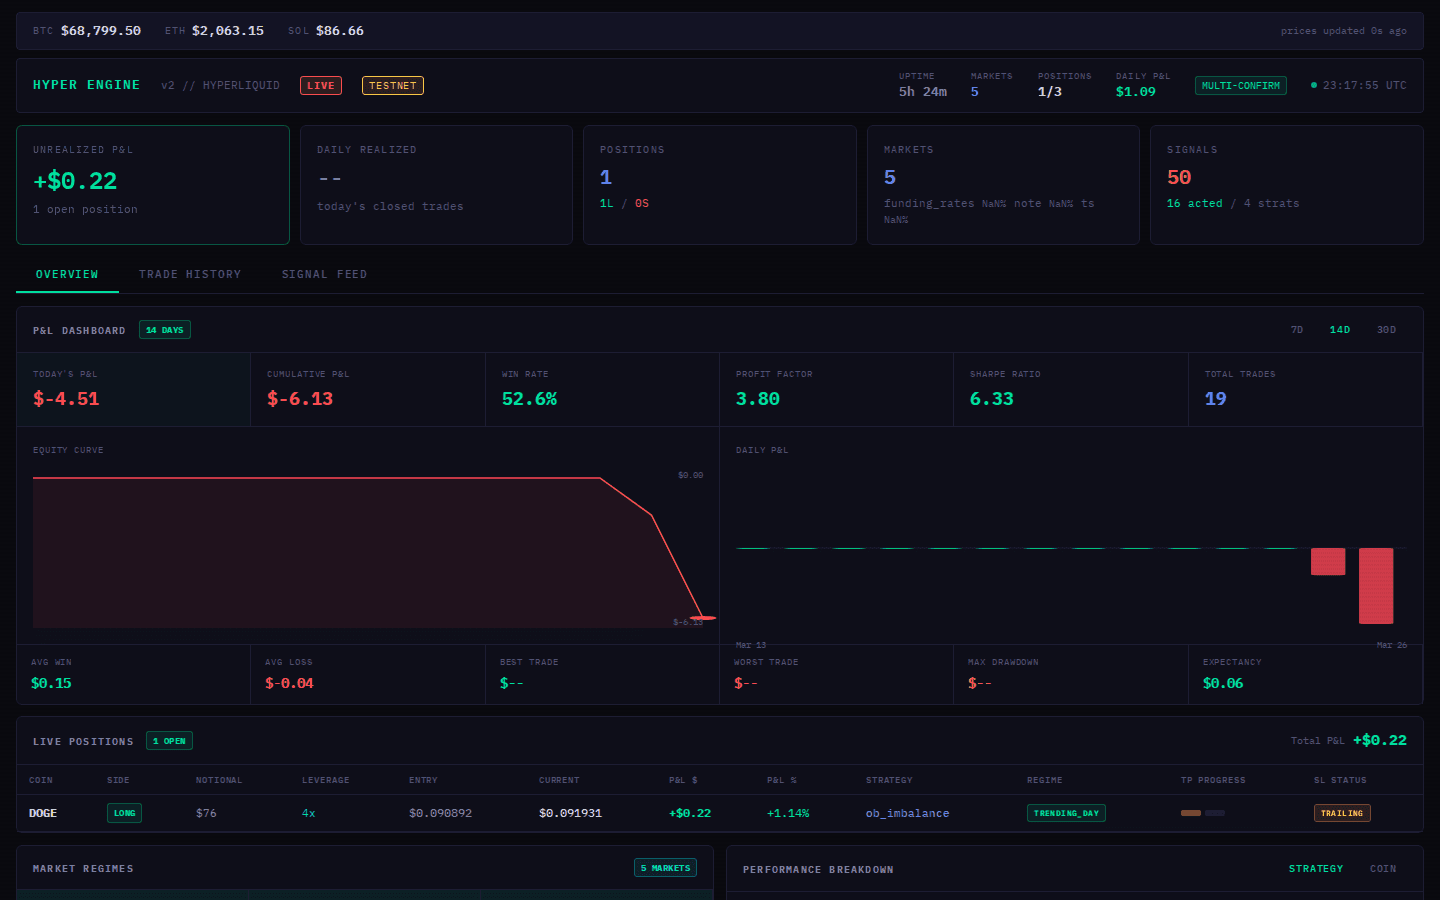The height and width of the screenshot is (900, 1440).
Task: Click the 14 DAYS dashboard badge
Action: tap(164, 329)
